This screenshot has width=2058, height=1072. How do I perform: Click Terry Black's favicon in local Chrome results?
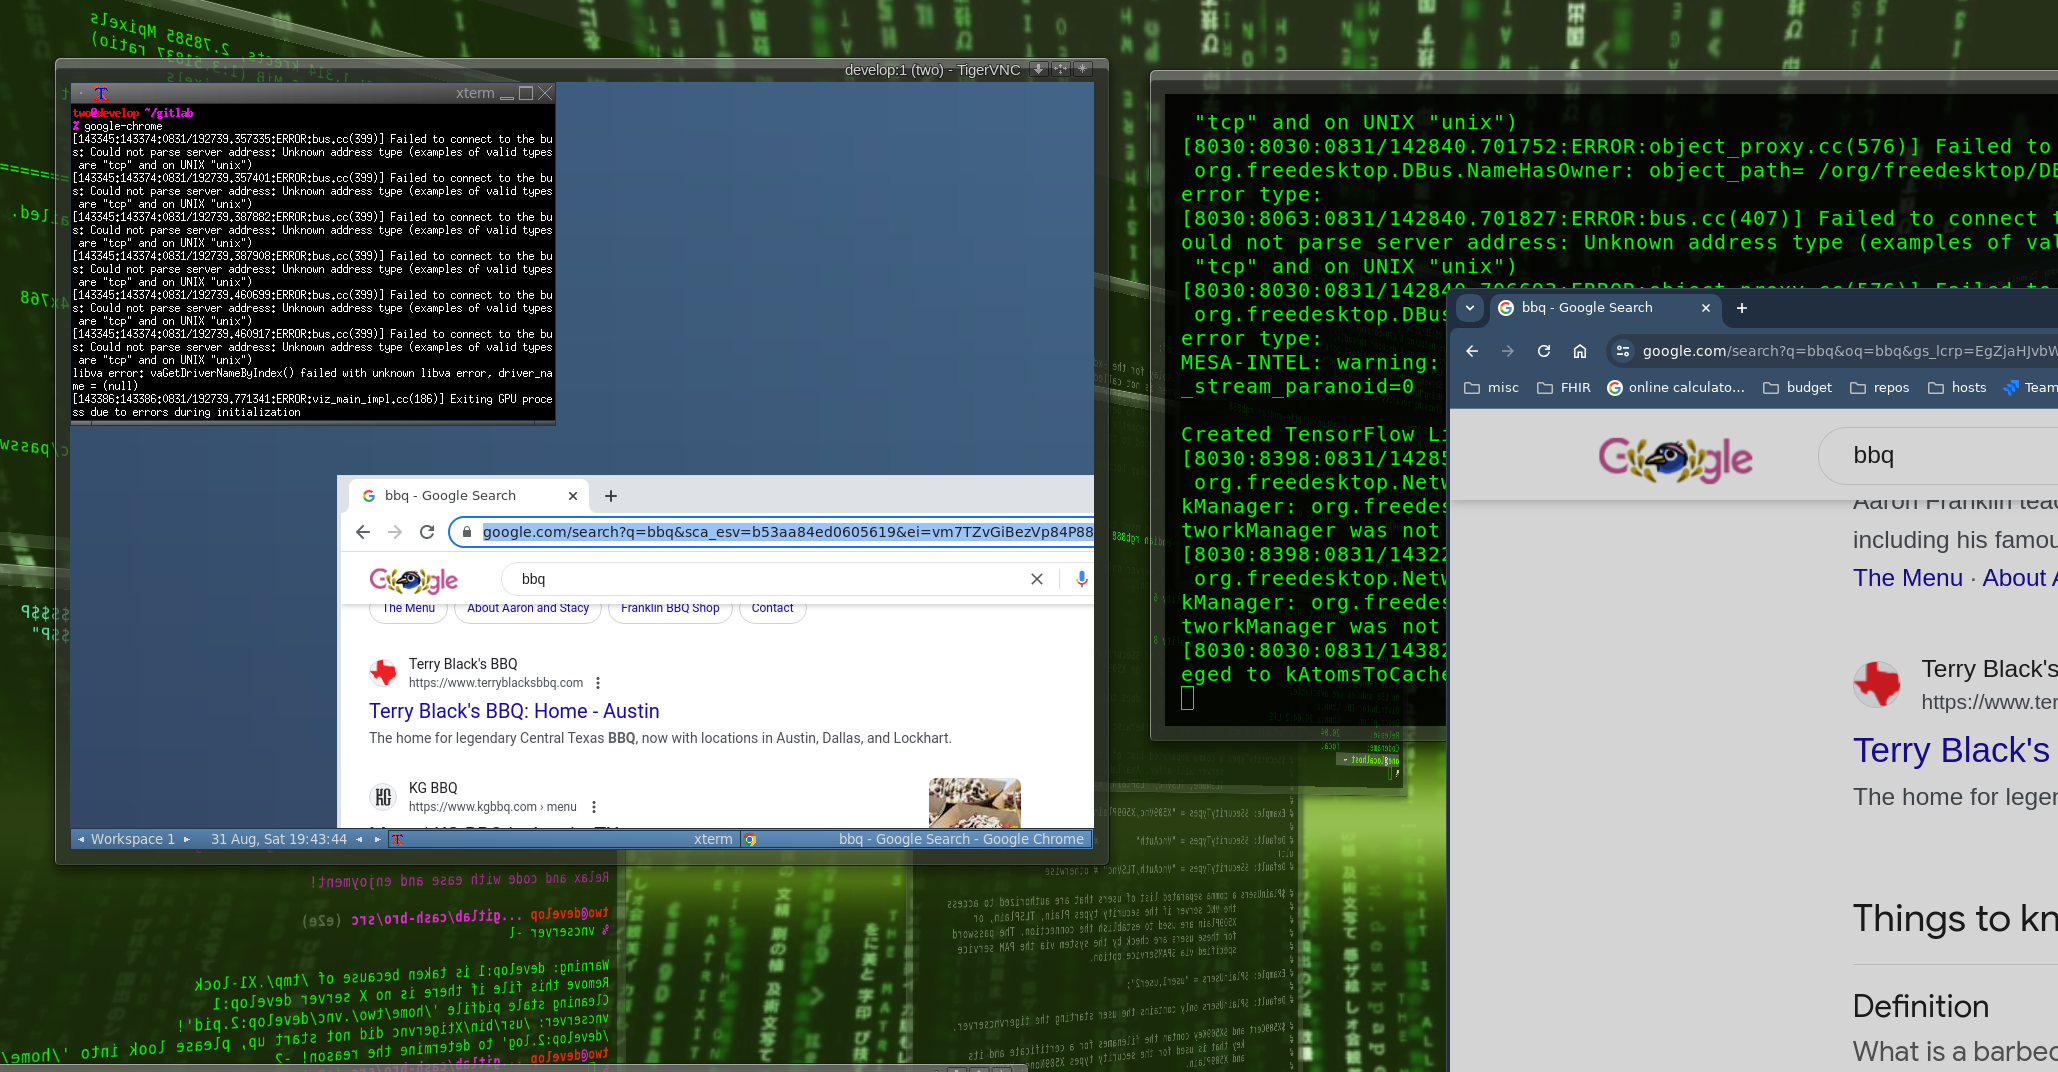tap(1877, 684)
